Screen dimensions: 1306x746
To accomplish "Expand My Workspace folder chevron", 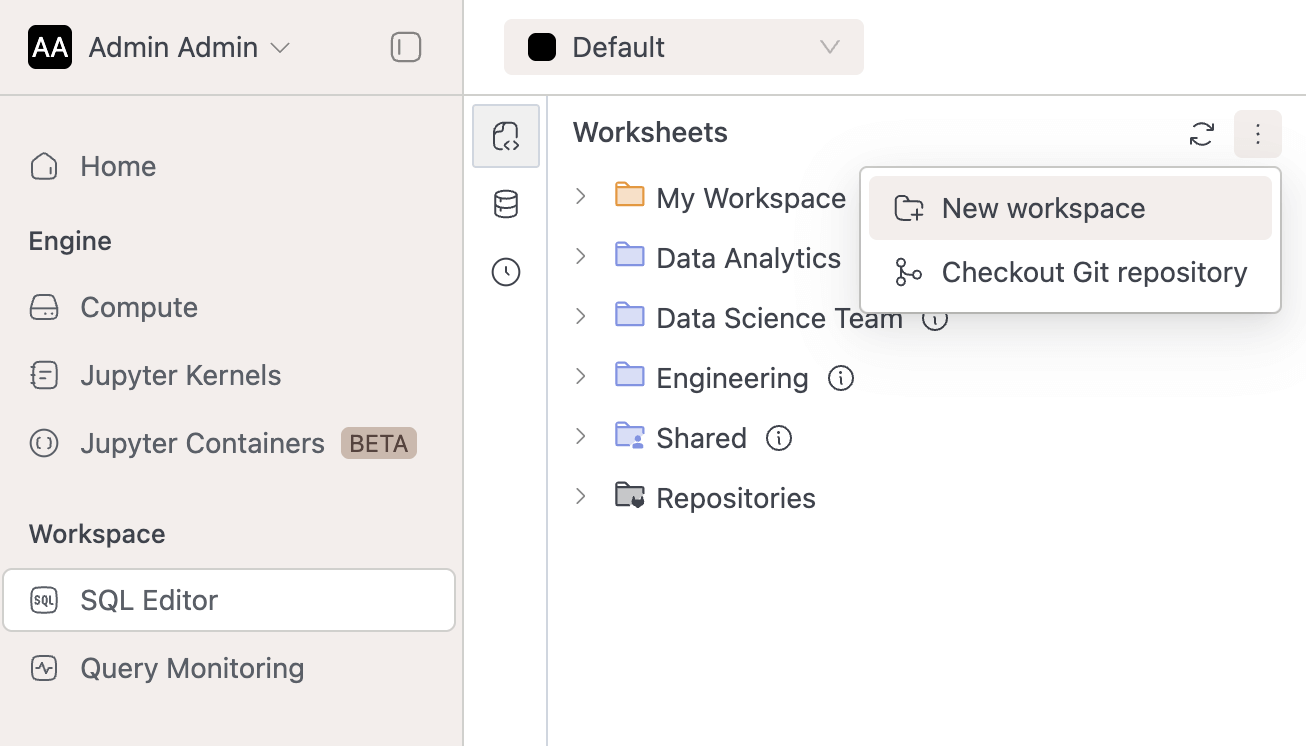I will point(581,197).
